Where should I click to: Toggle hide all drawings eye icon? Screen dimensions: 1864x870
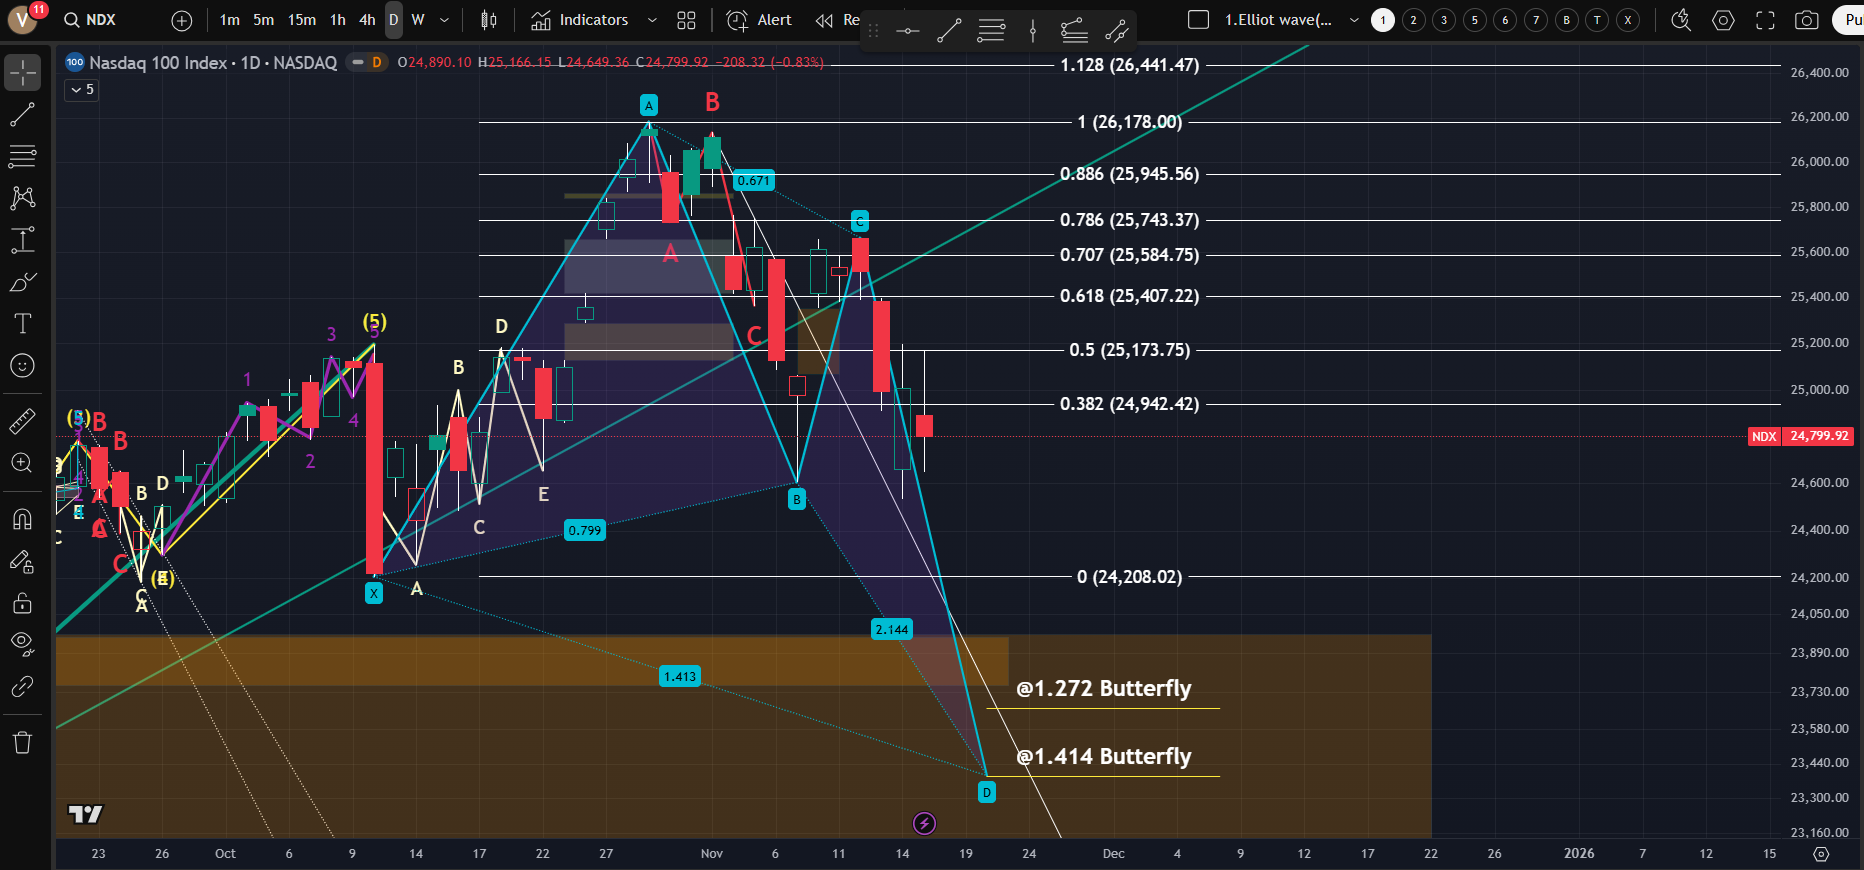[22, 643]
